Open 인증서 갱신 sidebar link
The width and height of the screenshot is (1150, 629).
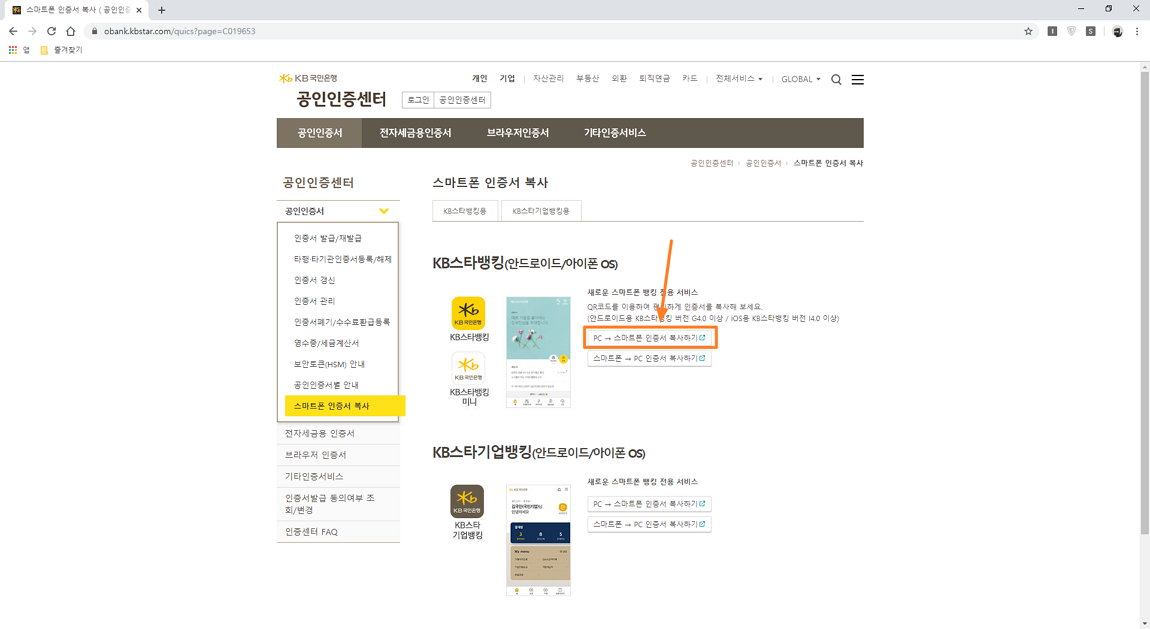pos(315,280)
